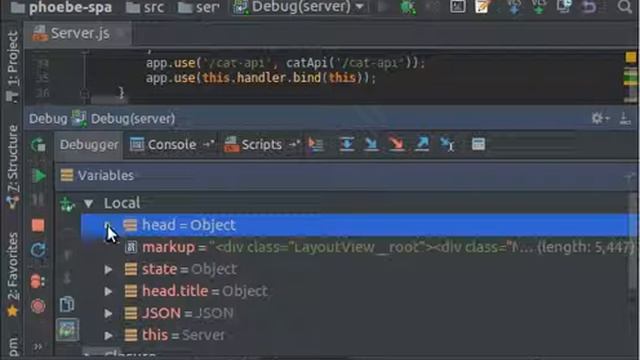Hide the Debug tool window icon
Viewport: 640px width, 360px height.
click(x=625, y=118)
